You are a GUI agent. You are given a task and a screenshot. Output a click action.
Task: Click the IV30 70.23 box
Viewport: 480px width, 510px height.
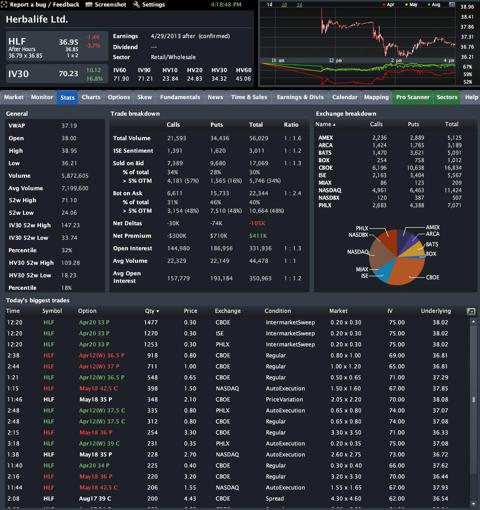56,74
